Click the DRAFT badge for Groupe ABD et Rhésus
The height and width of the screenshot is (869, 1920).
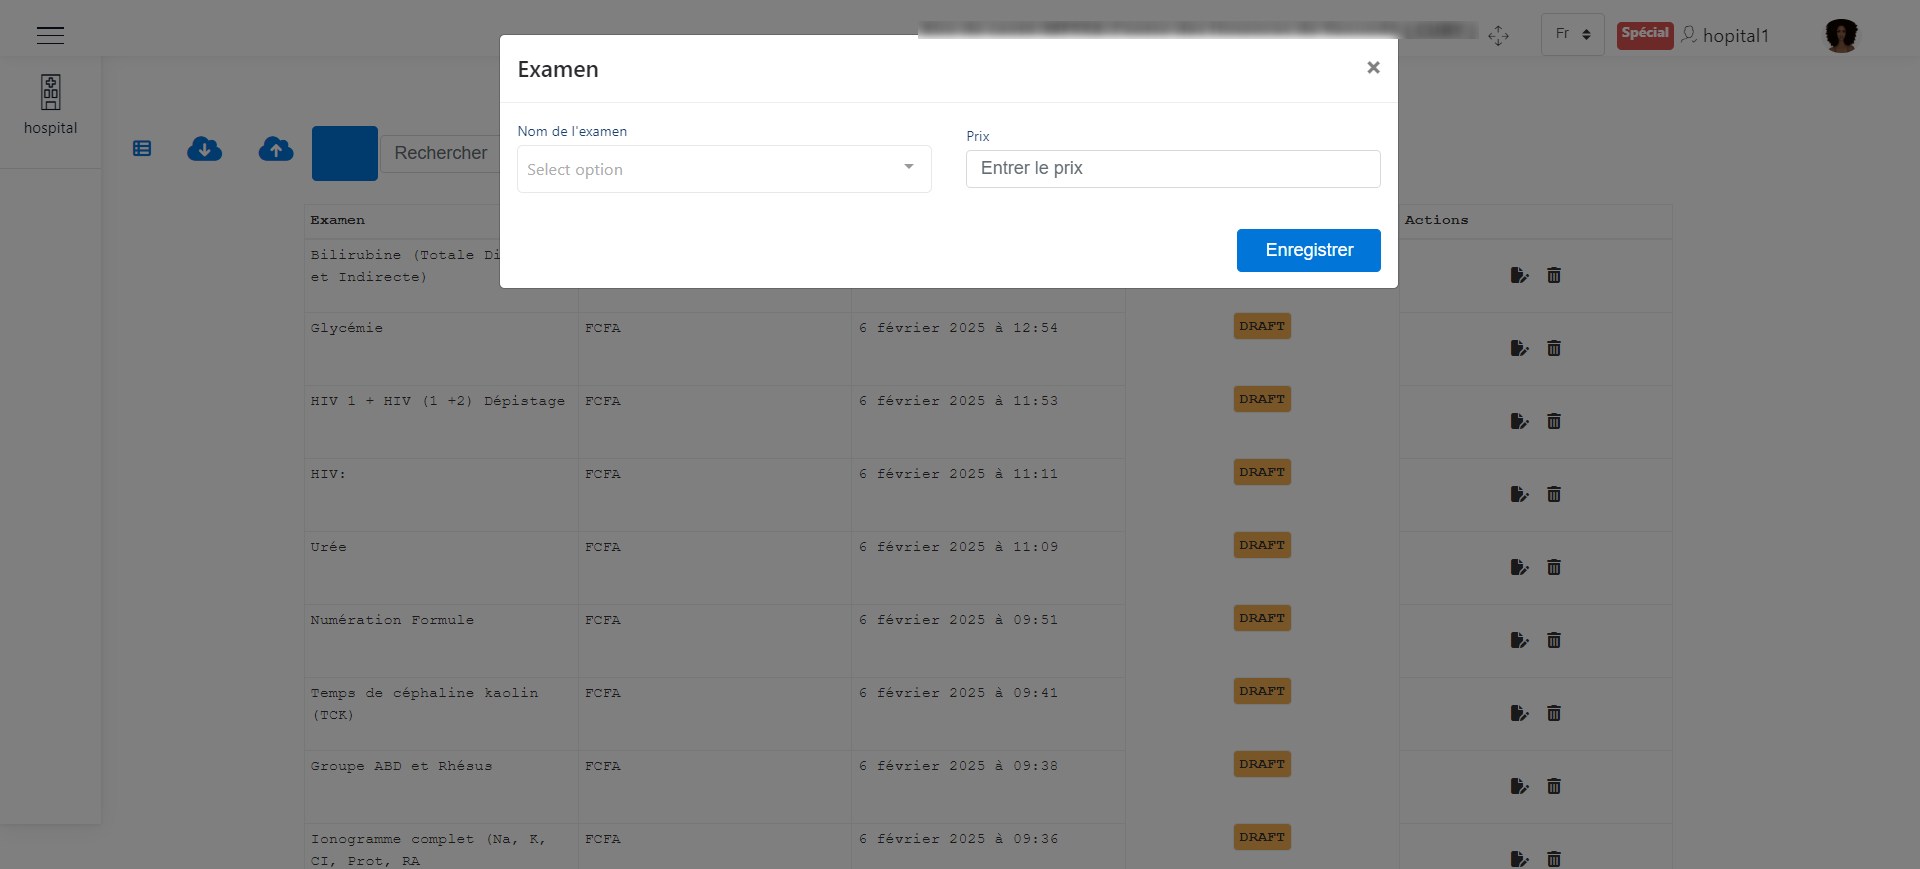(x=1262, y=764)
